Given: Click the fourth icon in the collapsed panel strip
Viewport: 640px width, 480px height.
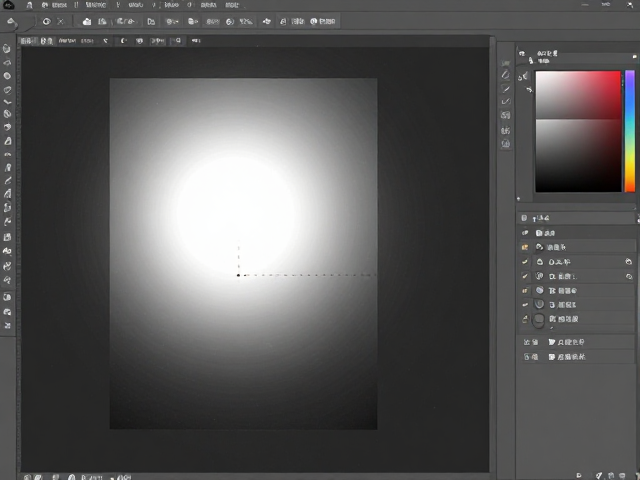Looking at the screenshot, I should (506, 101).
